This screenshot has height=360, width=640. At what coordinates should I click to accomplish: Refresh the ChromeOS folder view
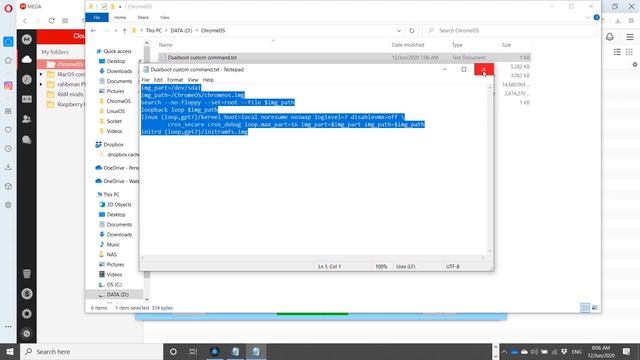pos(412,31)
